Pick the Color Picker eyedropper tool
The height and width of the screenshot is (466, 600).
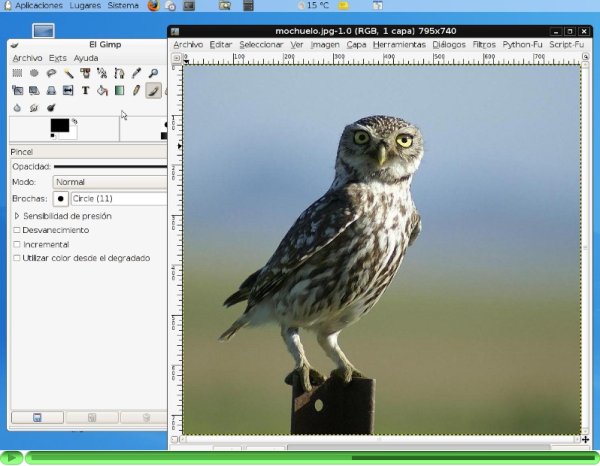(x=136, y=73)
